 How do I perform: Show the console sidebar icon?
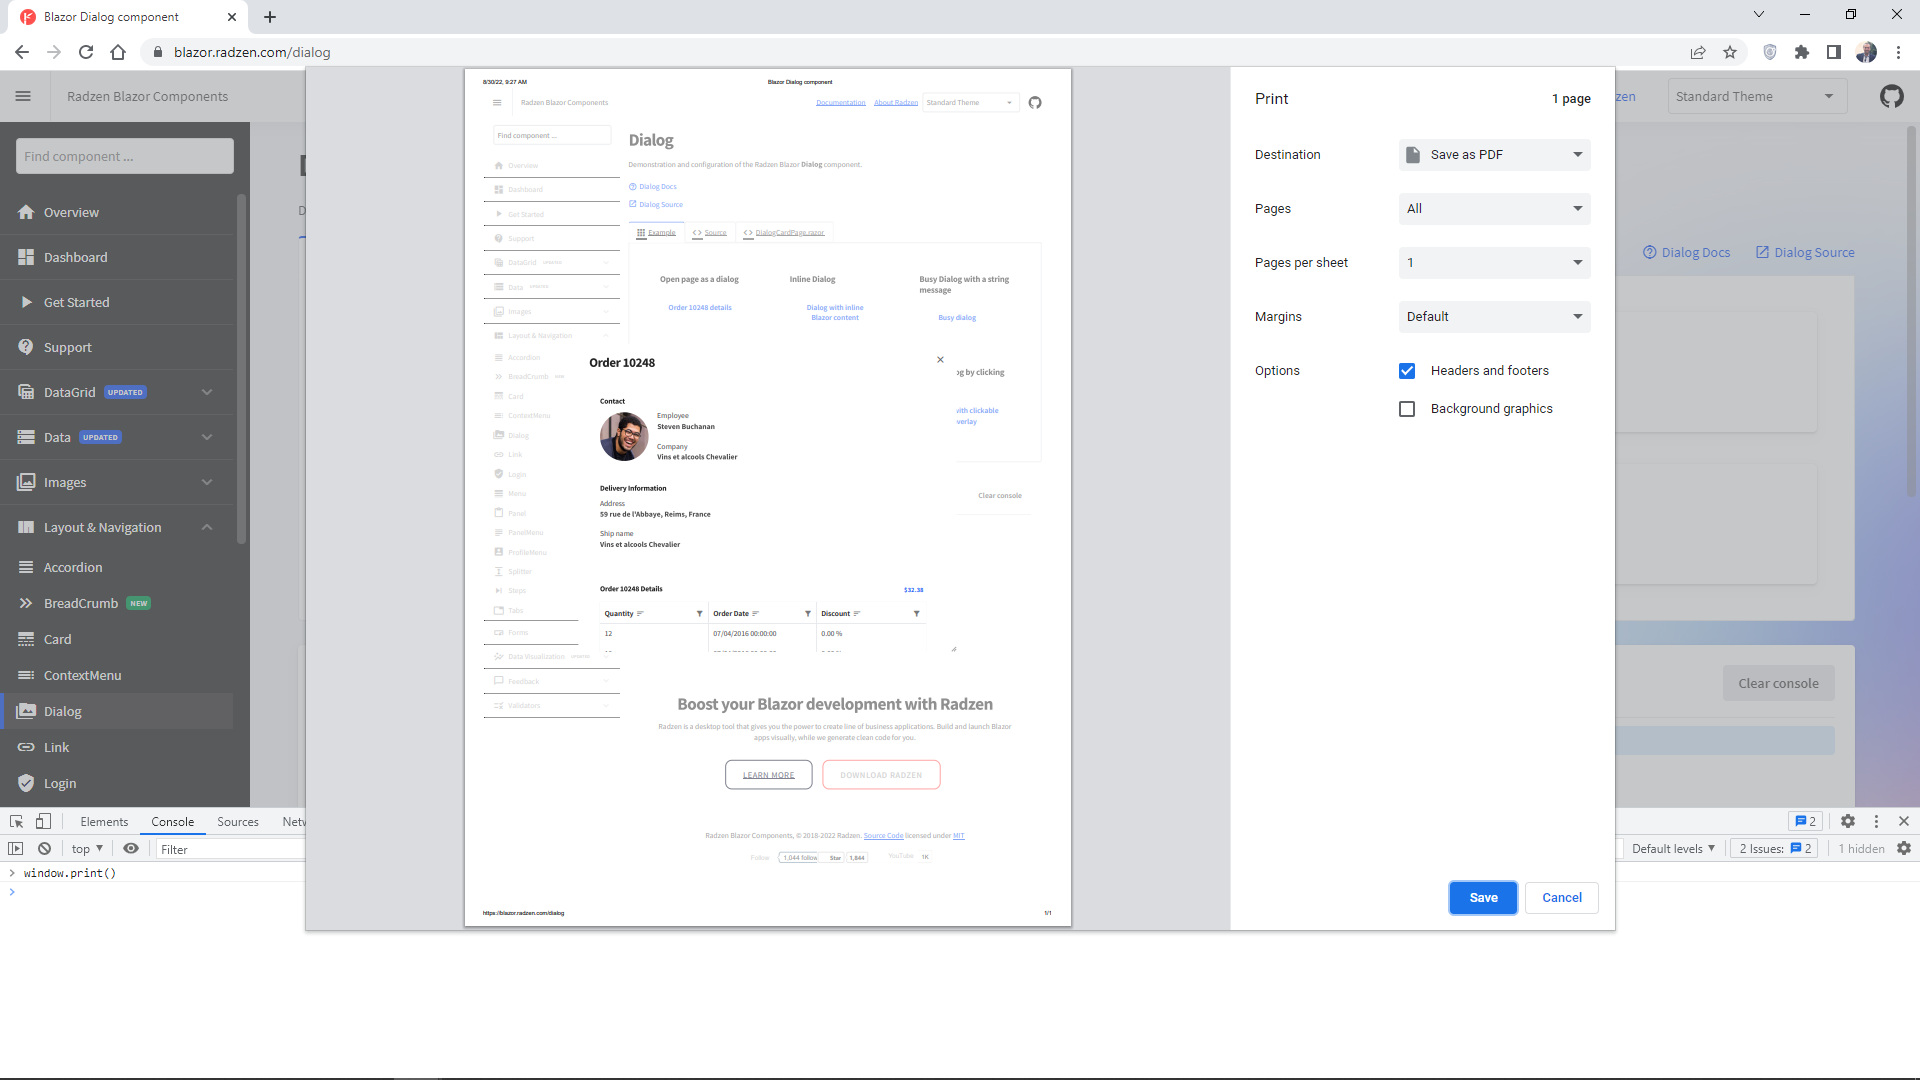tap(16, 848)
